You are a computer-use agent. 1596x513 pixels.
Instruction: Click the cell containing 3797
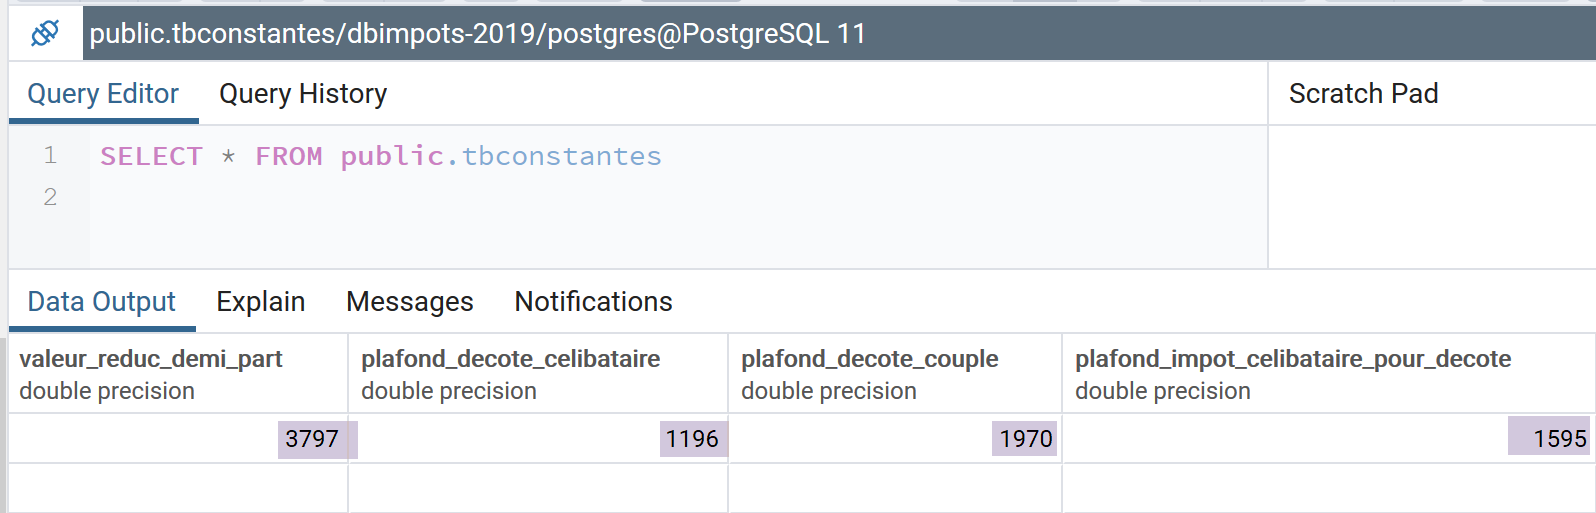[x=311, y=439]
